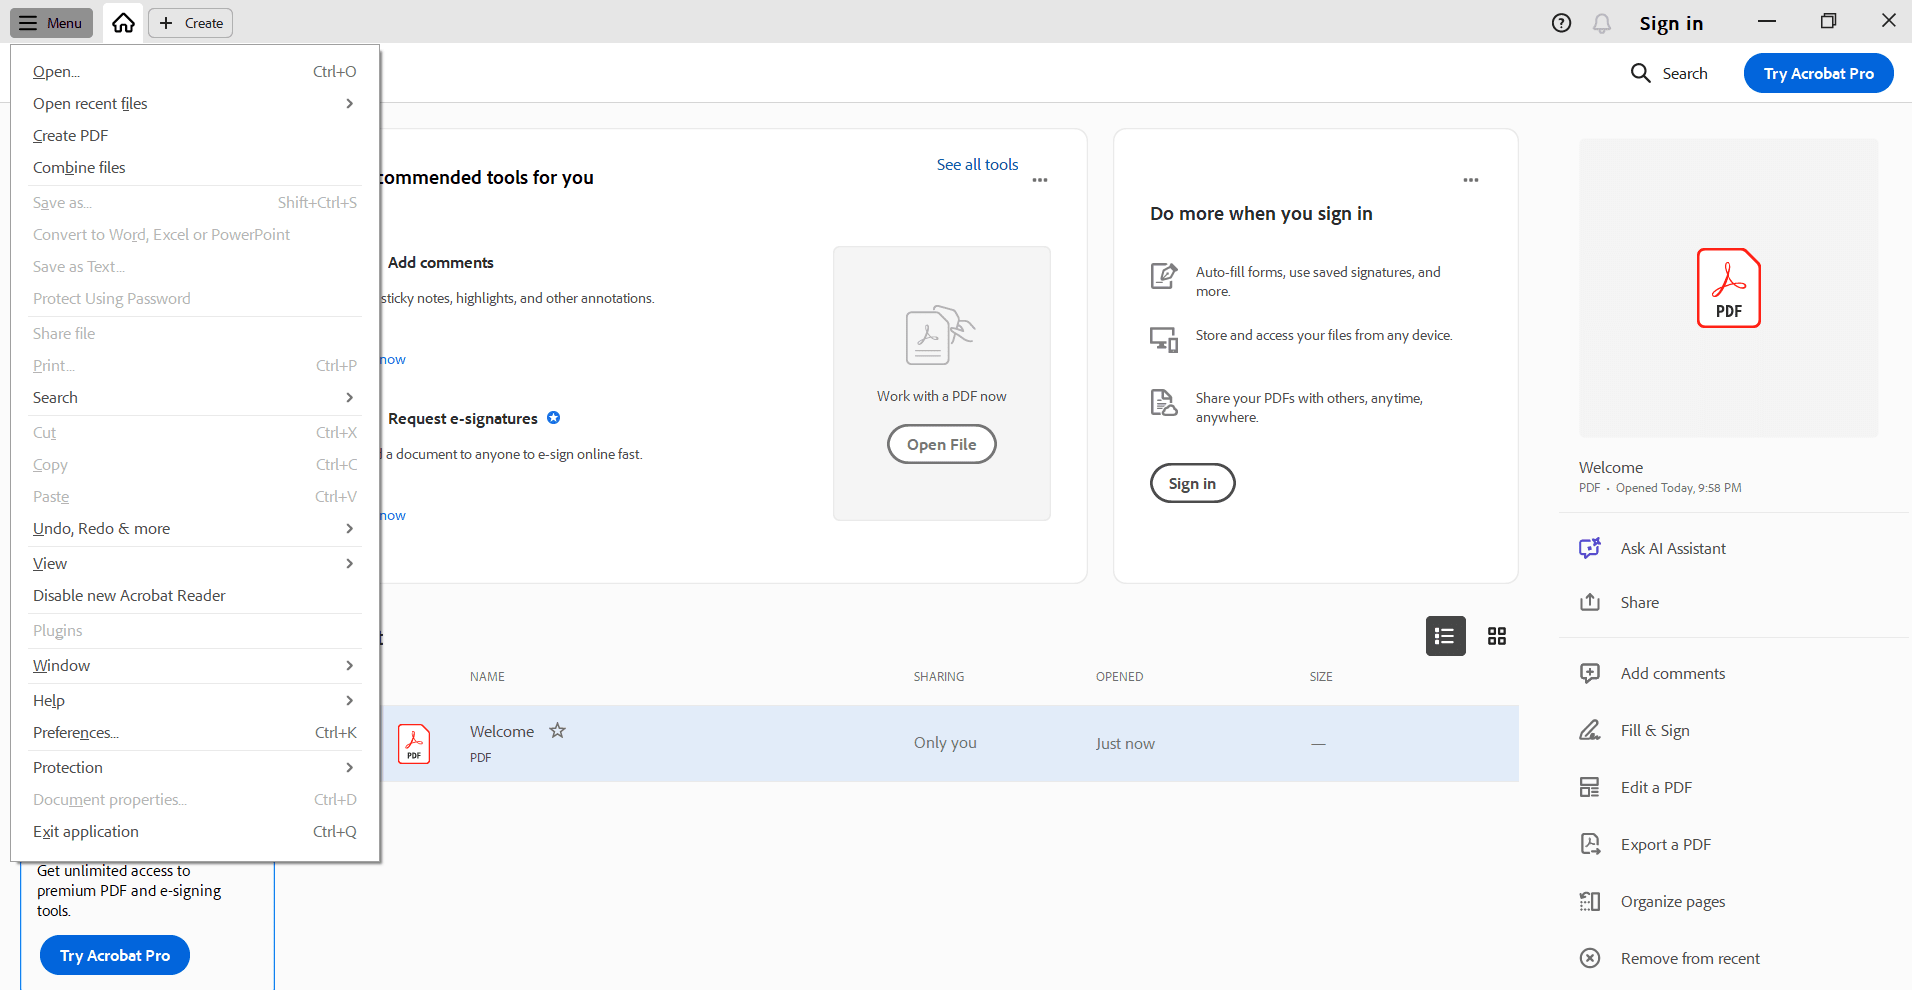Star the Welcome file as favorite
This screenshot has height=990, width=1912.
tap(557, 731)
